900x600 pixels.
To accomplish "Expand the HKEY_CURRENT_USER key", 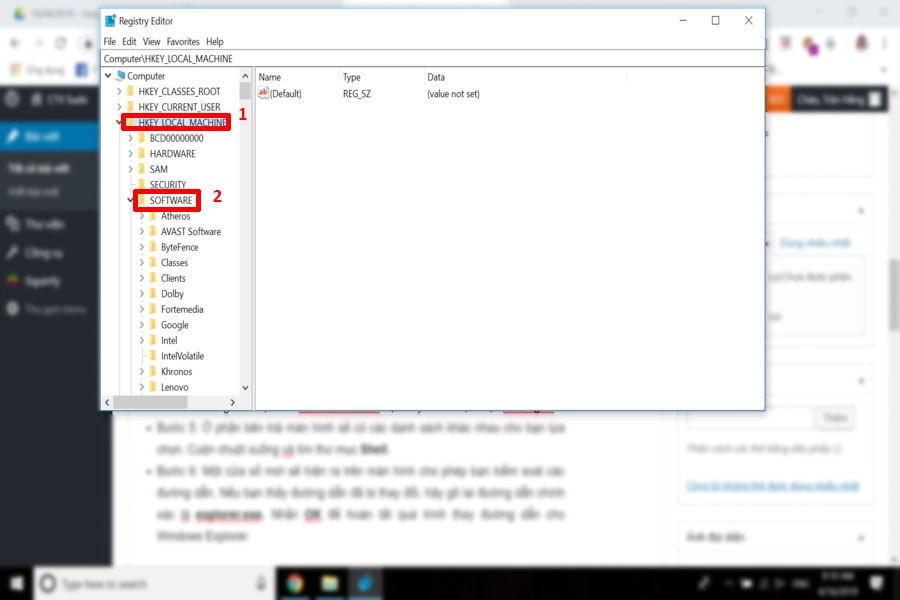I will [119, 107].
